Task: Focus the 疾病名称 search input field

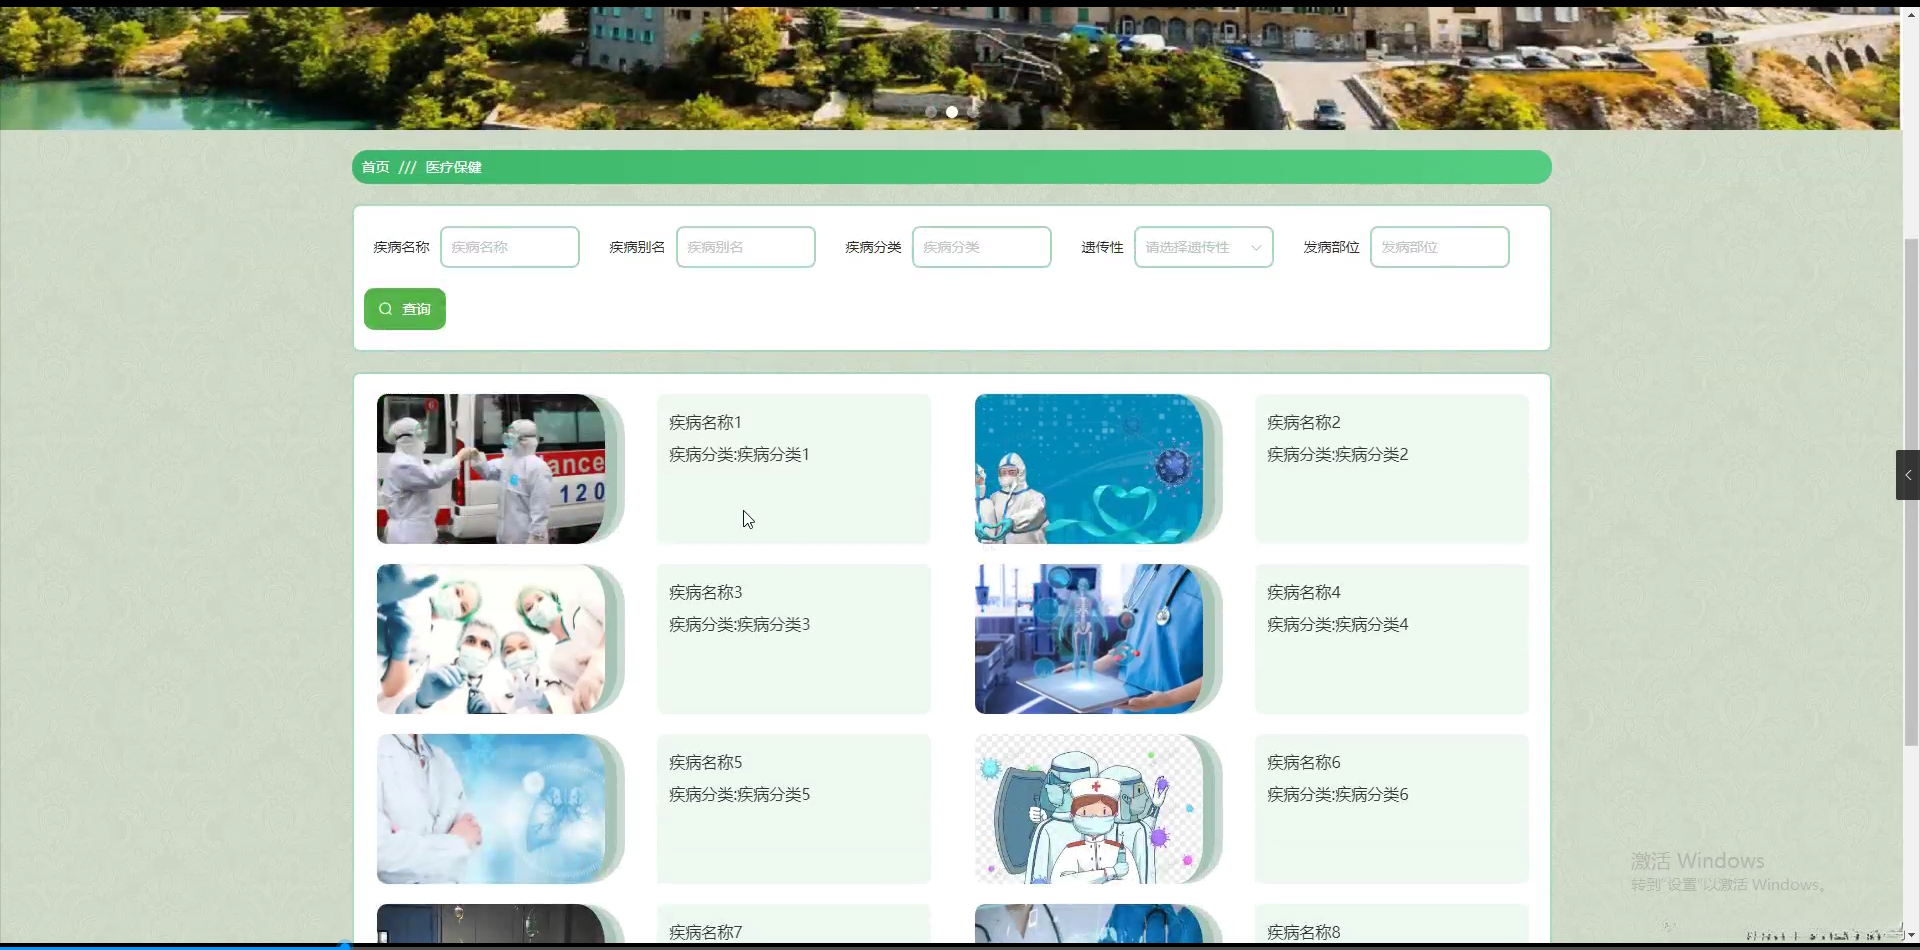Action: 510,247
